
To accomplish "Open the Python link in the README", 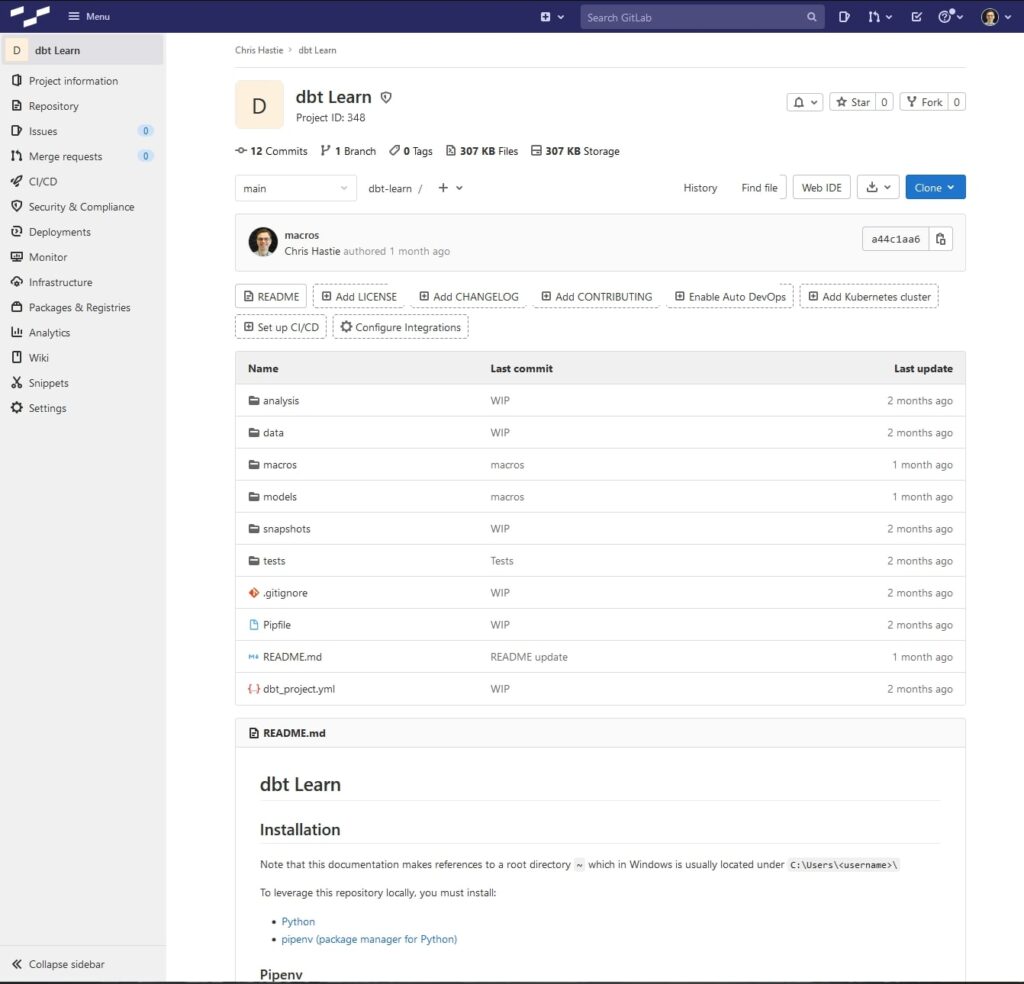I will [297, 921].
